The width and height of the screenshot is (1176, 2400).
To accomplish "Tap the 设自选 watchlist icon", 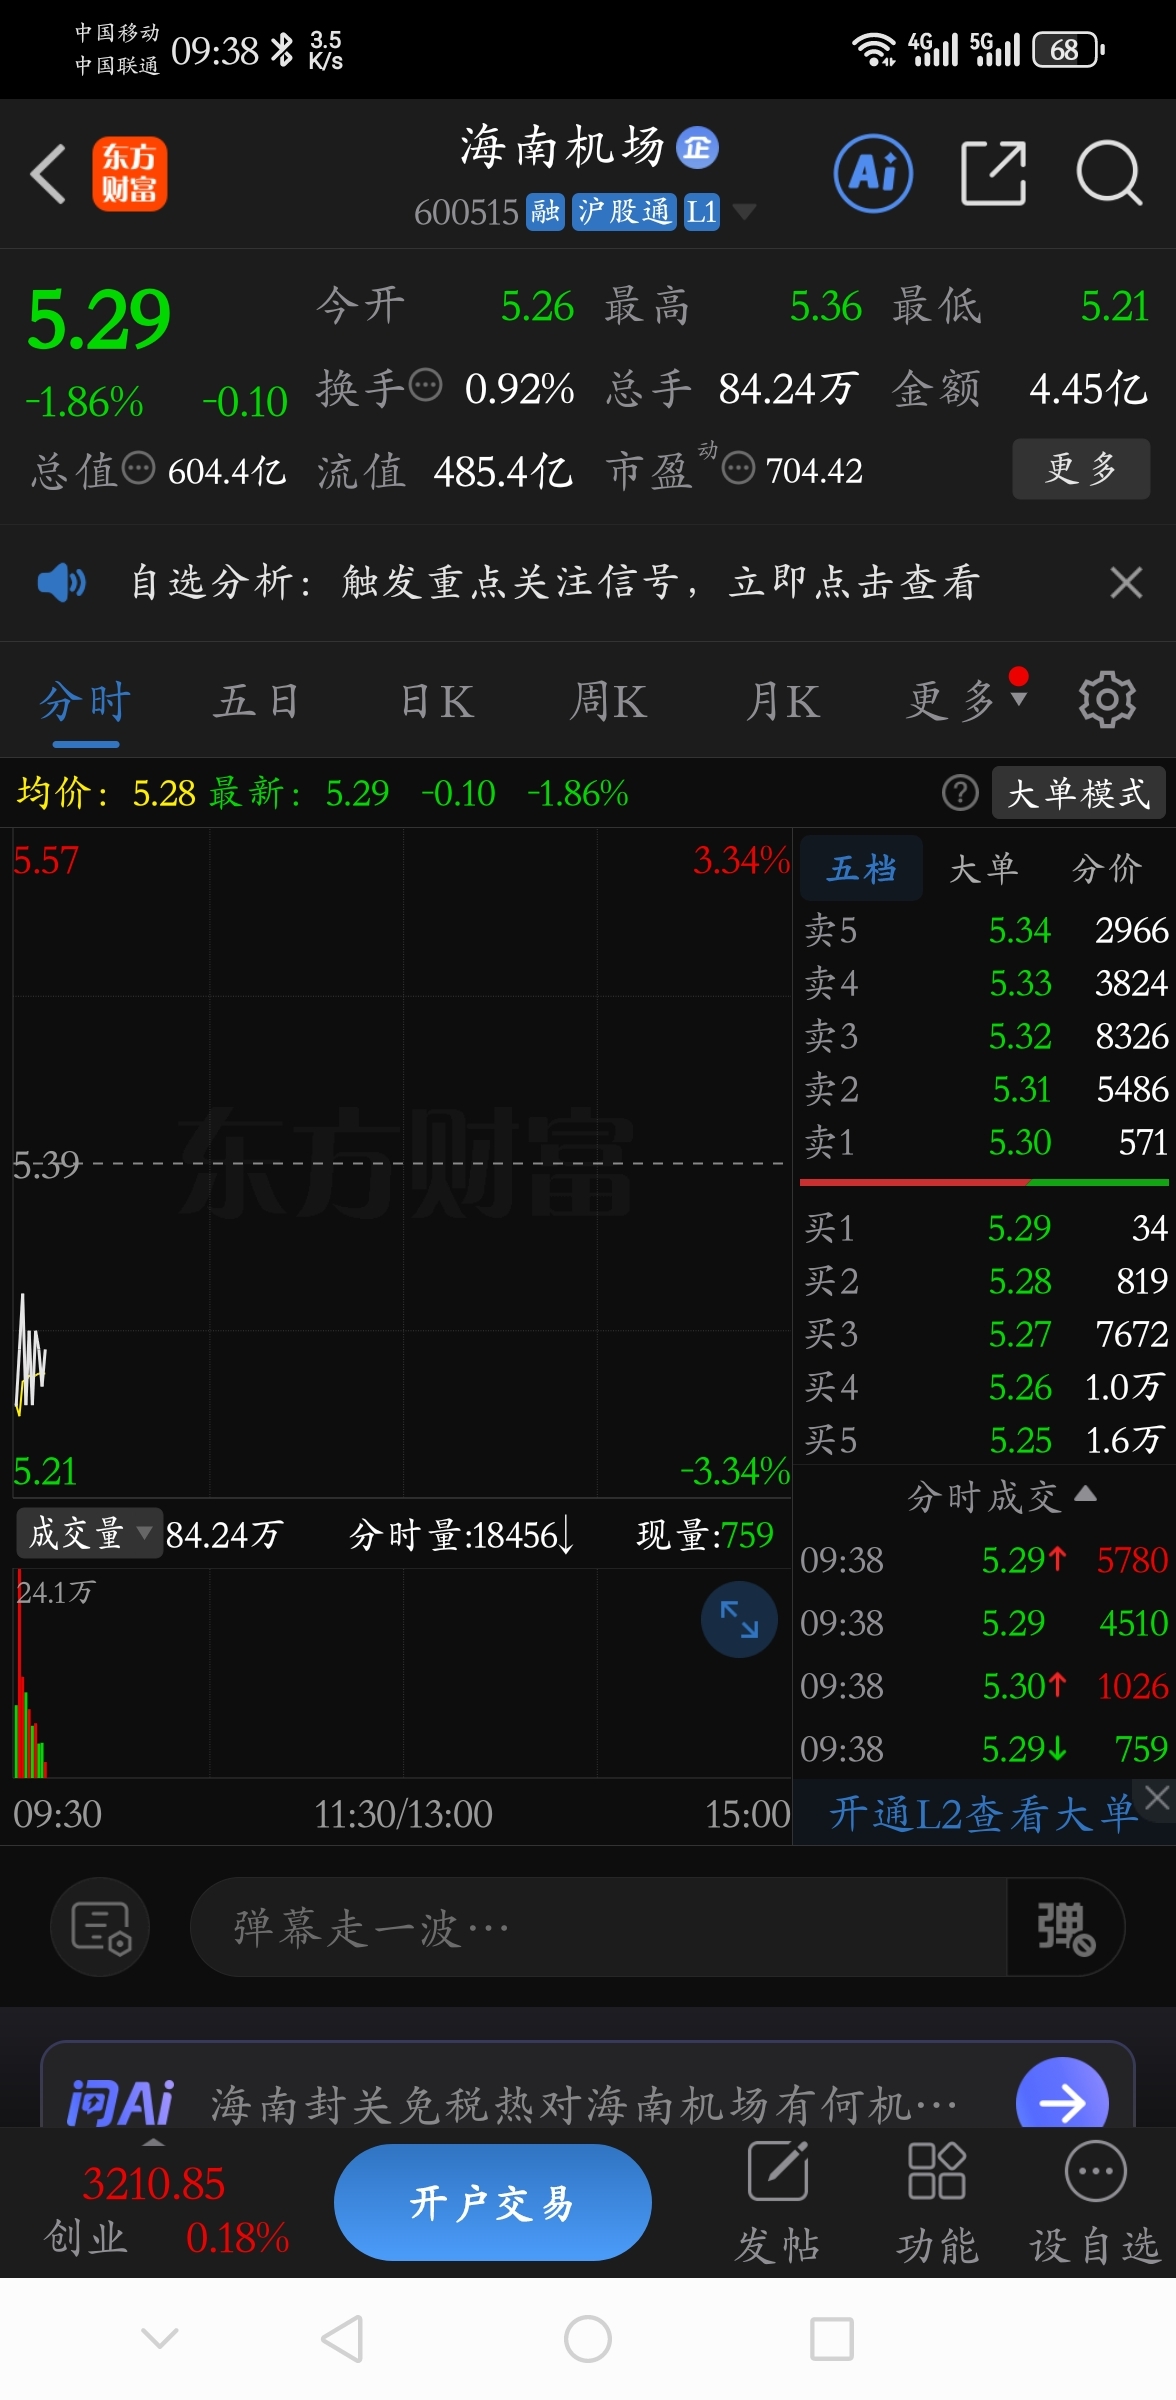I will [x=1095, y=2204].
